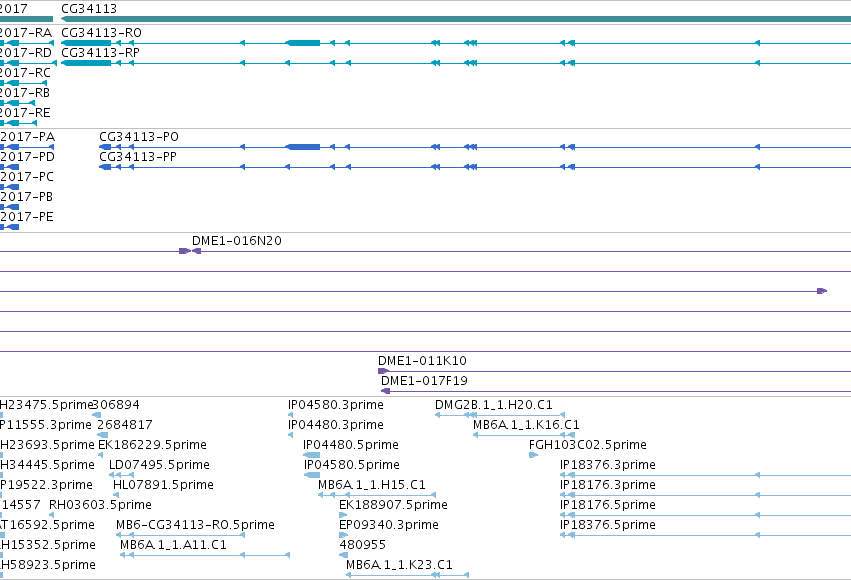Image resolution: width=851 pixels, height=580 pixels.
Task: Select EST IP18176.3prime
Action: pyautogui.click(x=608, y=485)
